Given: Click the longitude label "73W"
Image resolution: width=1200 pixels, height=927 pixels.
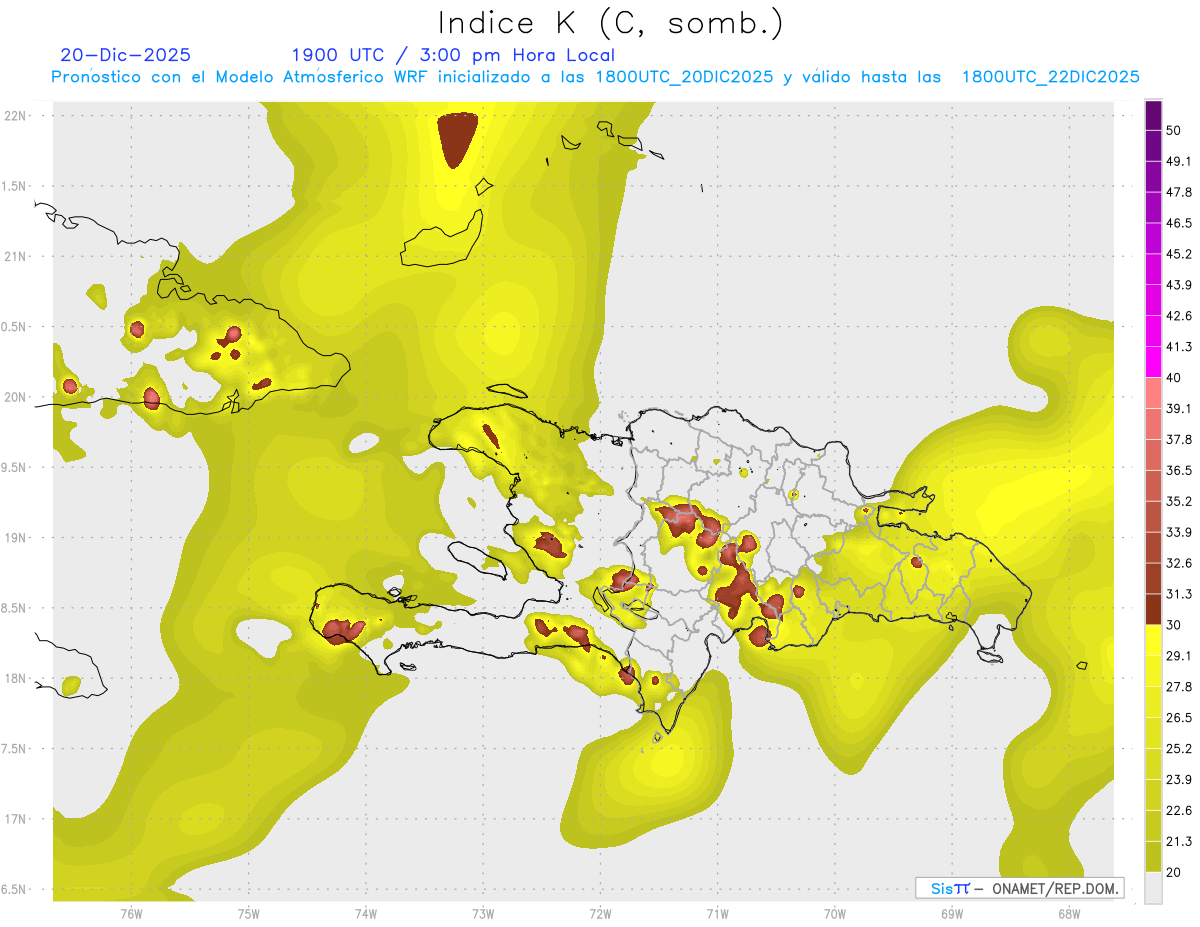Looking at the screenshot, I should (483, 914).
